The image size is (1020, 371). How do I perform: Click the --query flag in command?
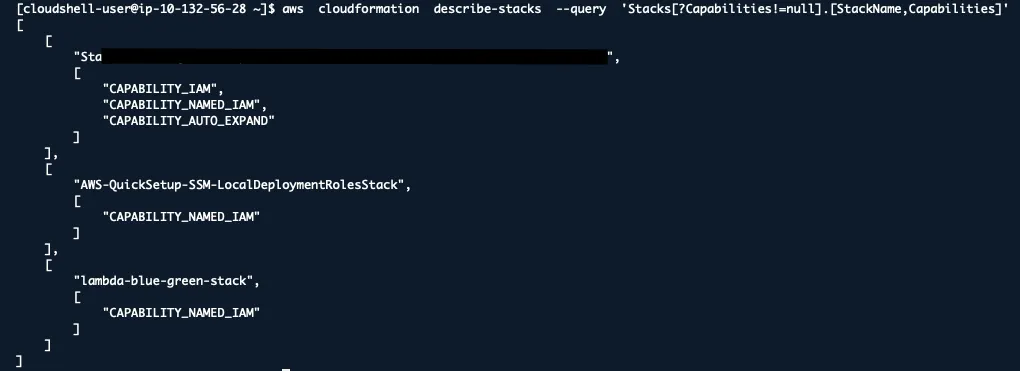(580, 10)
